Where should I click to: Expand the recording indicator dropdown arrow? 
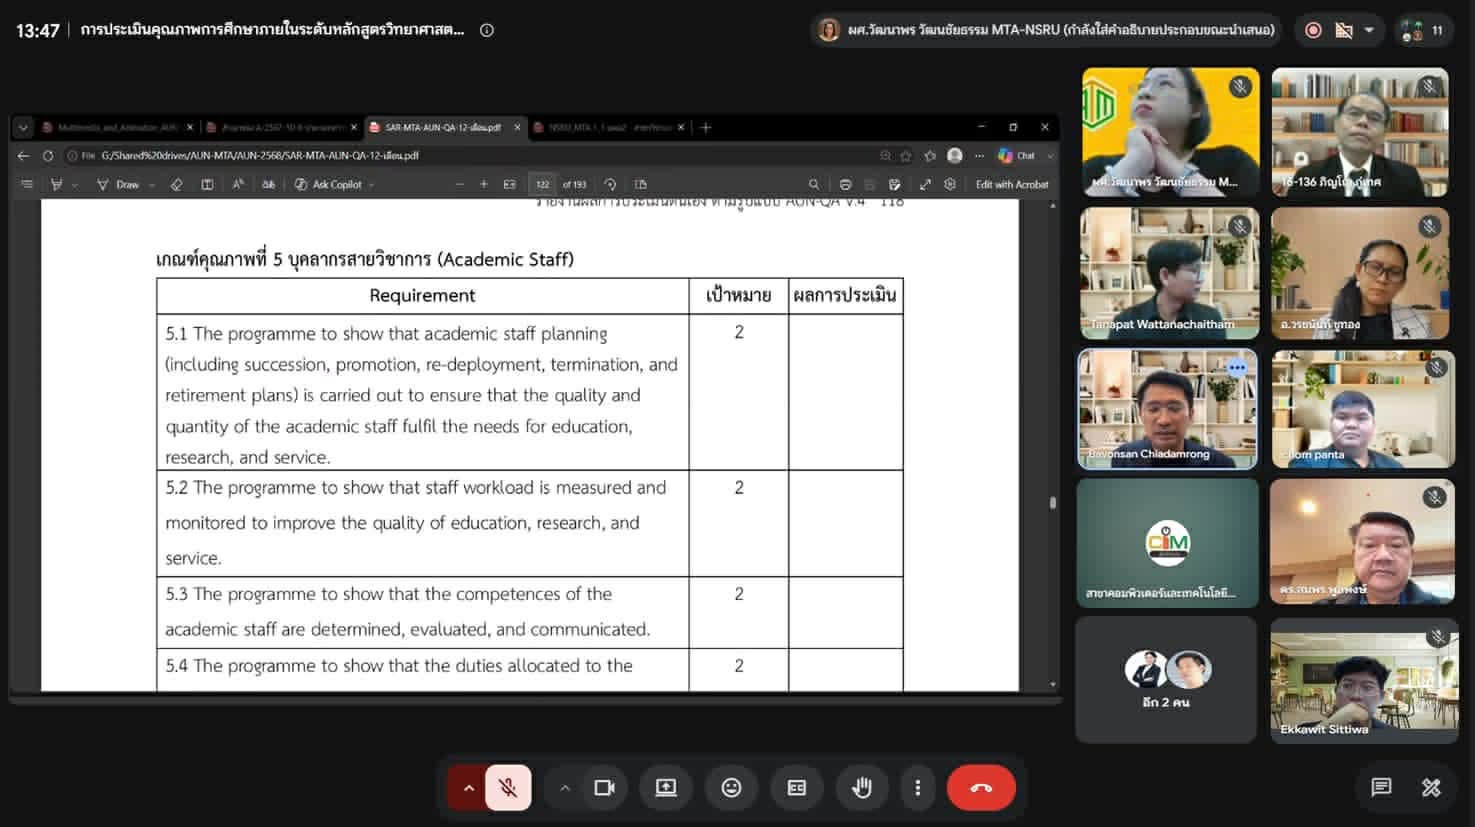[1369, 30]
